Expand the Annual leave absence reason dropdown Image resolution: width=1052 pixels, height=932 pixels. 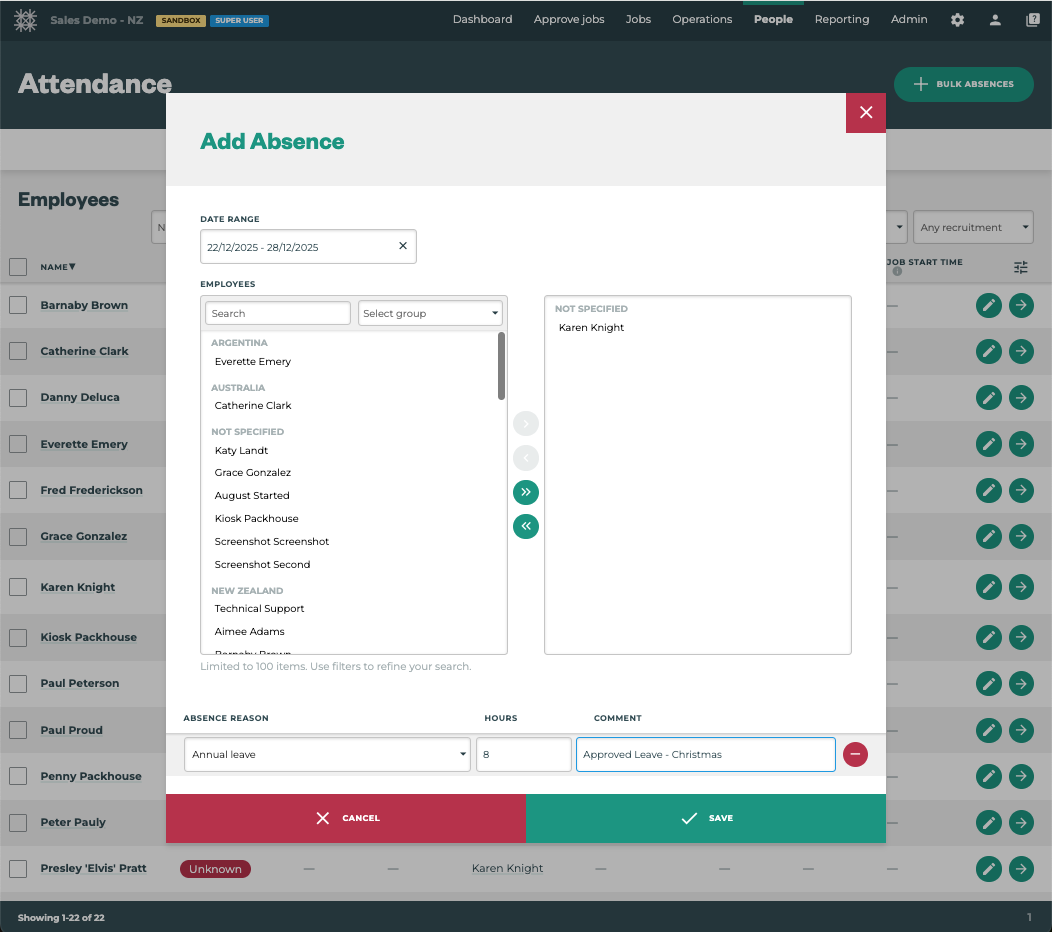[327, 755]
